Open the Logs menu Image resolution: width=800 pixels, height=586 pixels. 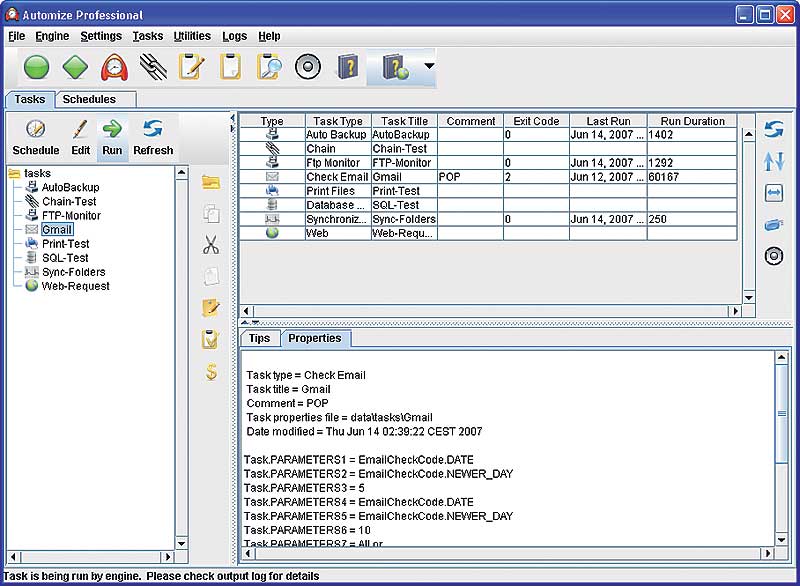coord(235,36)
